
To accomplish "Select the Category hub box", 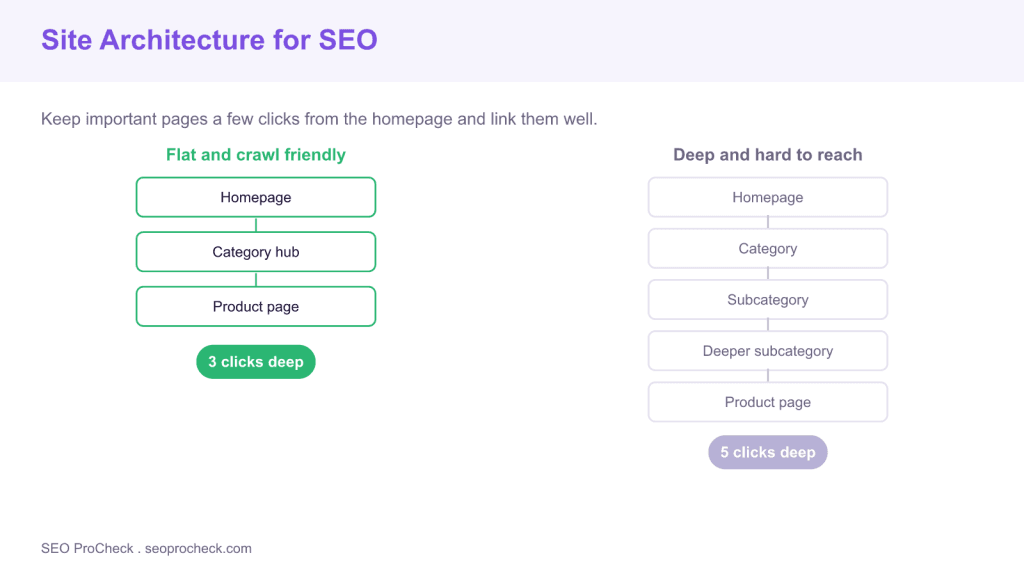I will pos(256,252).
